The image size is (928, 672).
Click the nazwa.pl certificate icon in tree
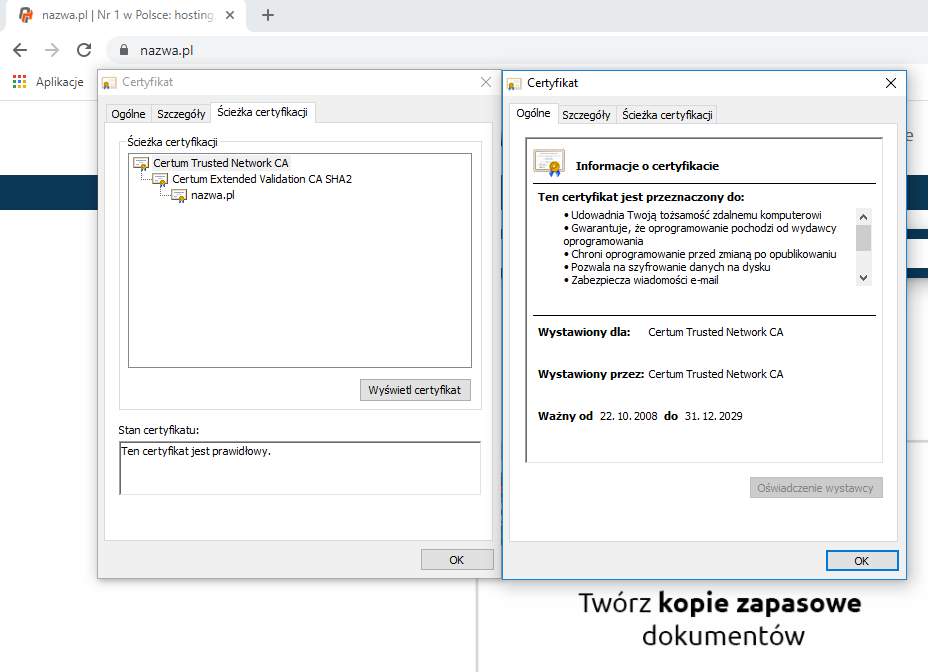pos(179,195)
